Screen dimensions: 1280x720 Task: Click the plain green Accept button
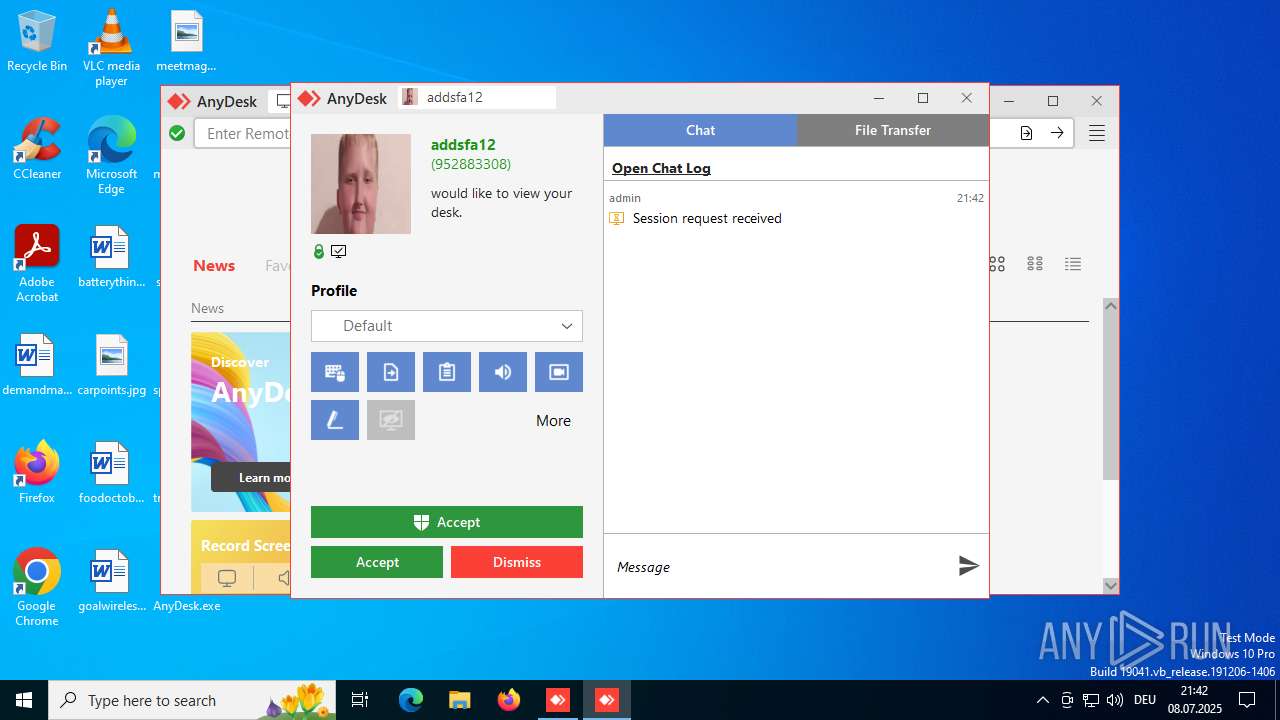click(377, 562)
